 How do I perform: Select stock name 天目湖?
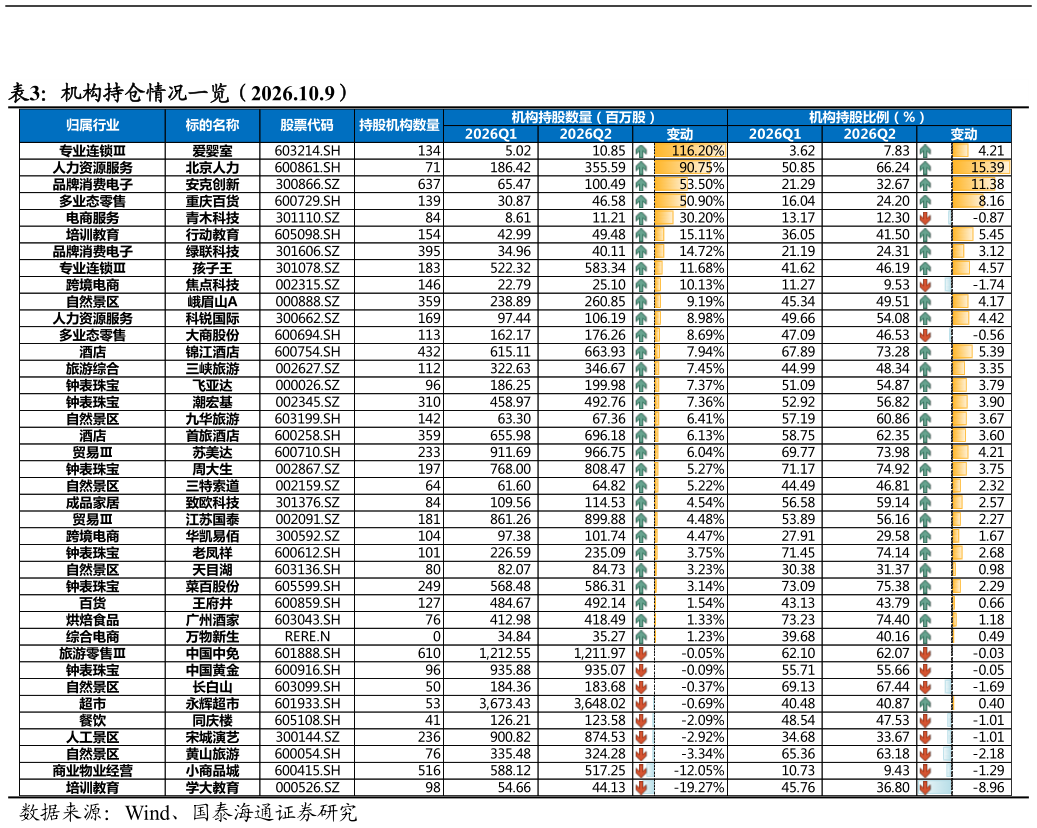coord(212,569)
